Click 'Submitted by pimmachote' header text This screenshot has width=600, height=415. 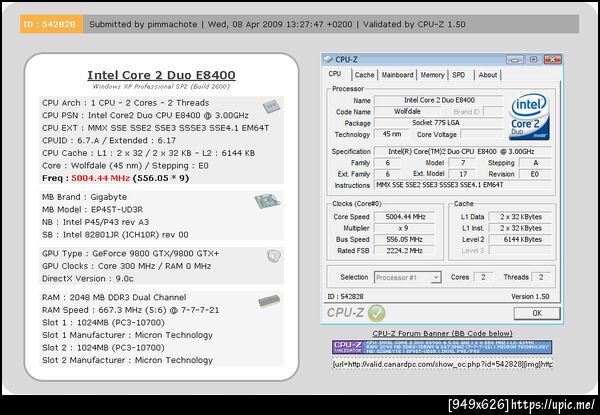pos(143,24)
